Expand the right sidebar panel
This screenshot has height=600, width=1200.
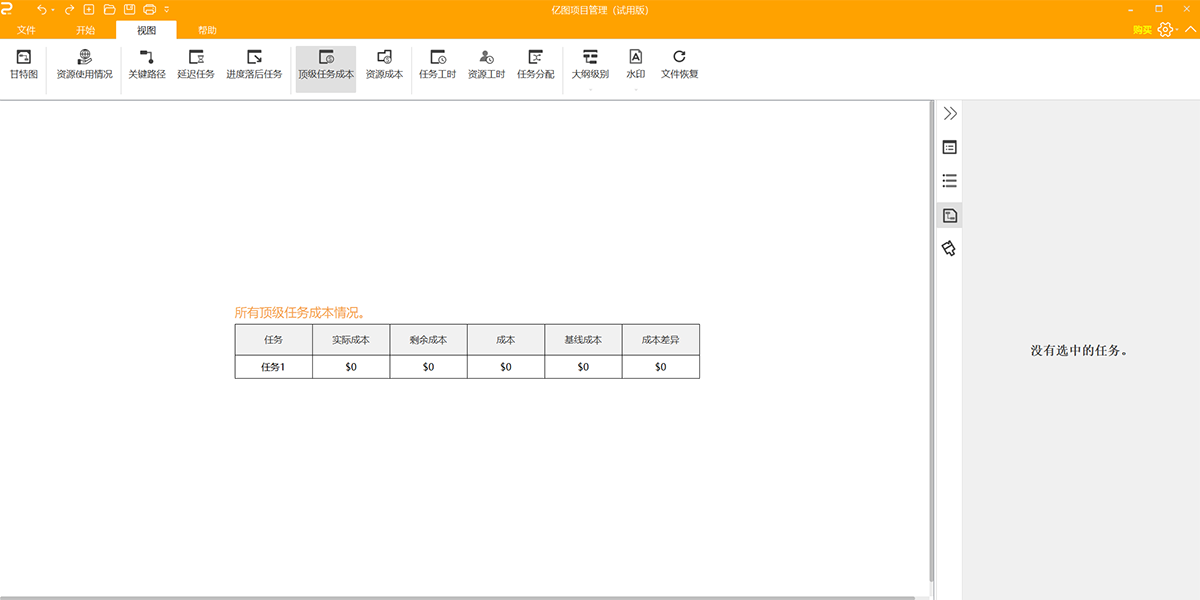948,113
